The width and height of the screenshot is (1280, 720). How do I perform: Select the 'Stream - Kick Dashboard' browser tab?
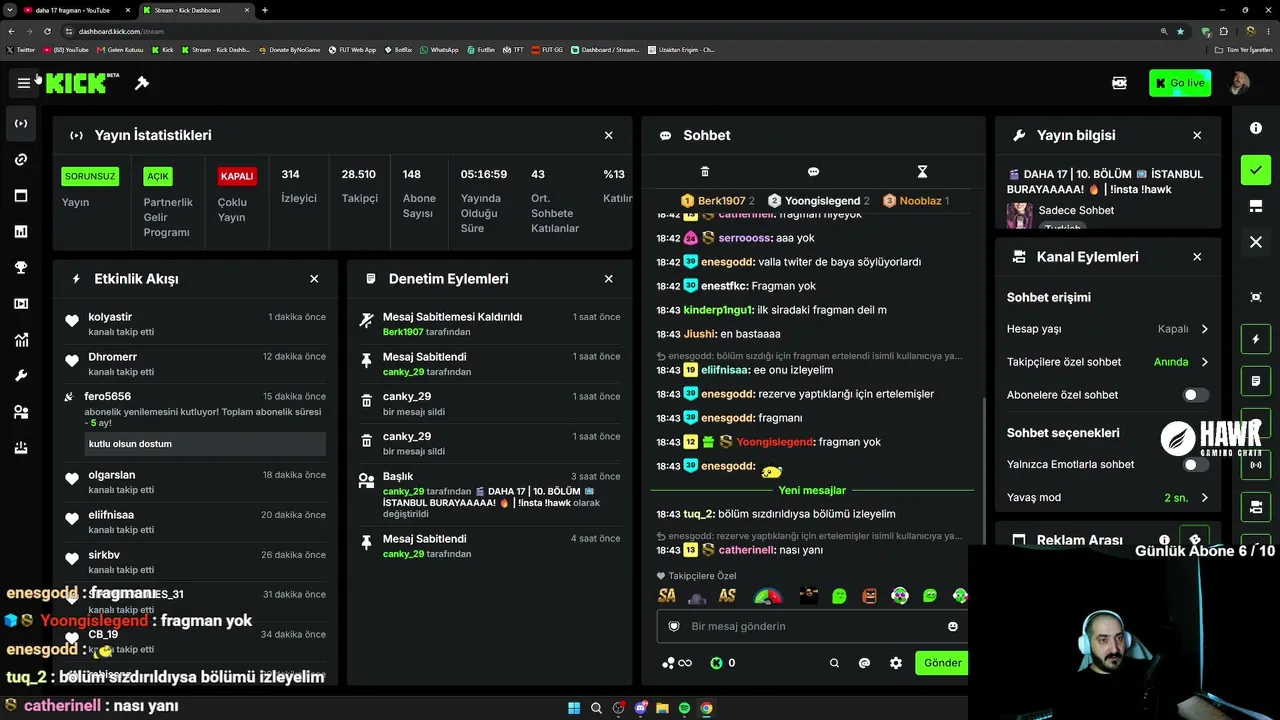(195, 10)
